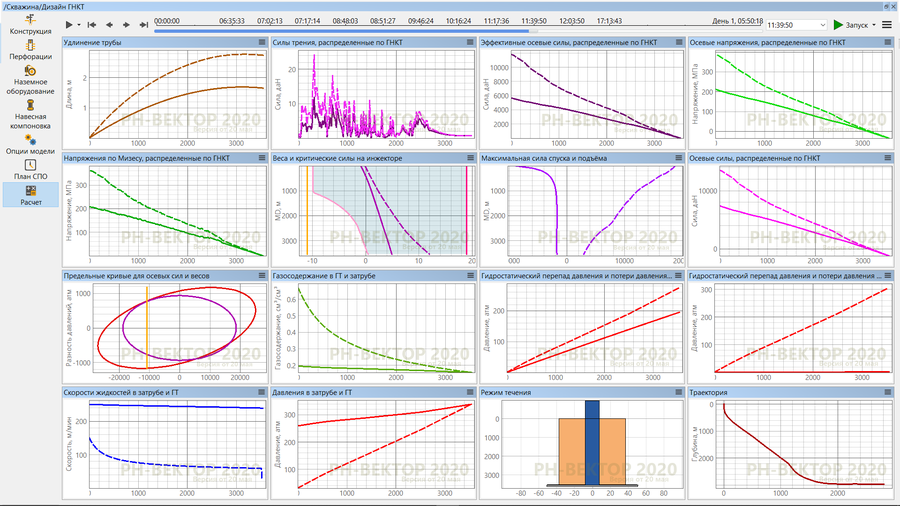The width and height of the screenshot is (900, 506).
Task: Click the Запуск run button
Action: 851,25
